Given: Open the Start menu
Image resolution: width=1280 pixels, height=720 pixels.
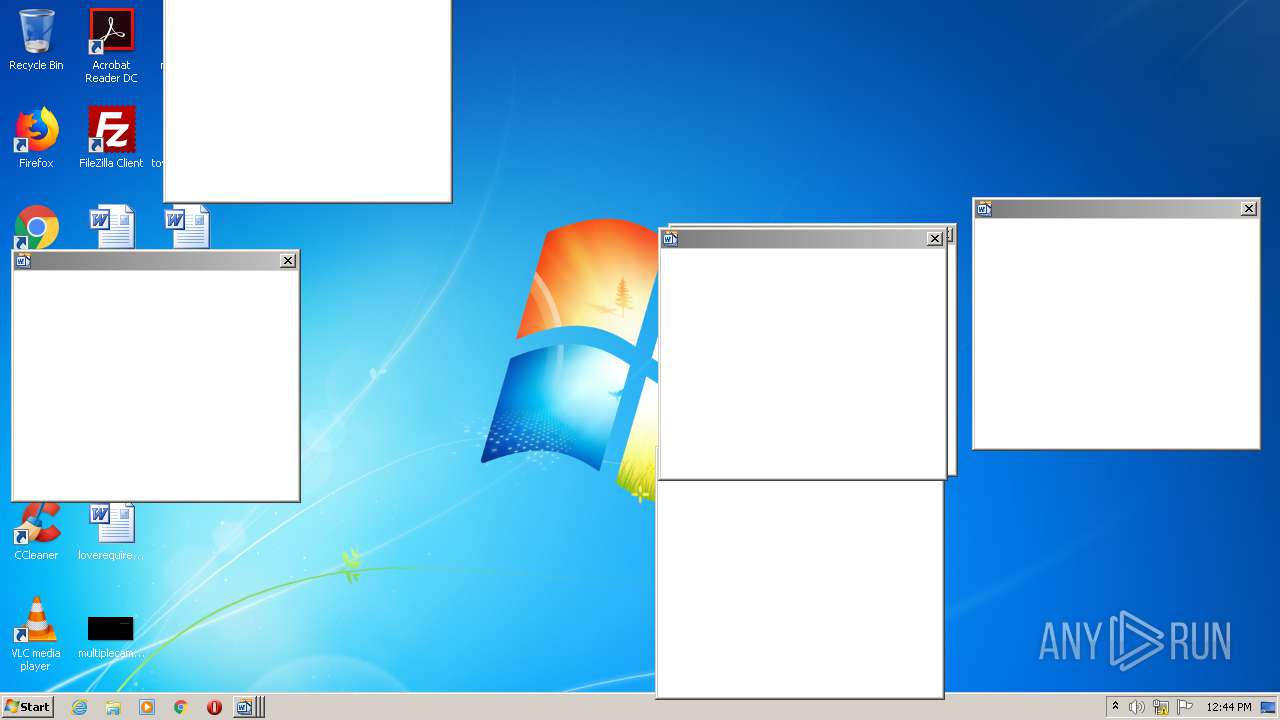Looking at the screenshot, I should (x=28, y=707).
